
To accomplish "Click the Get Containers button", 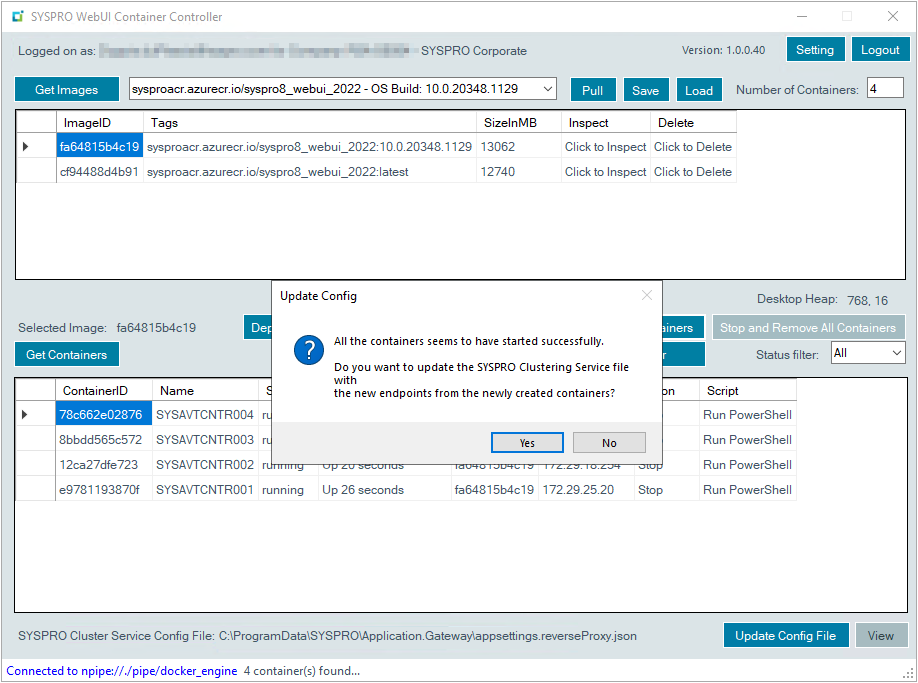I will (x=66, y=354).
